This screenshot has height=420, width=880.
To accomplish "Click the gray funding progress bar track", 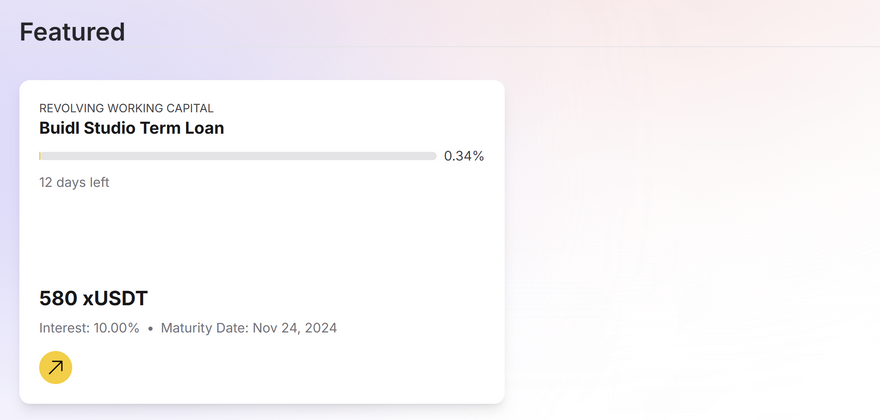I will tap(240, 156).
